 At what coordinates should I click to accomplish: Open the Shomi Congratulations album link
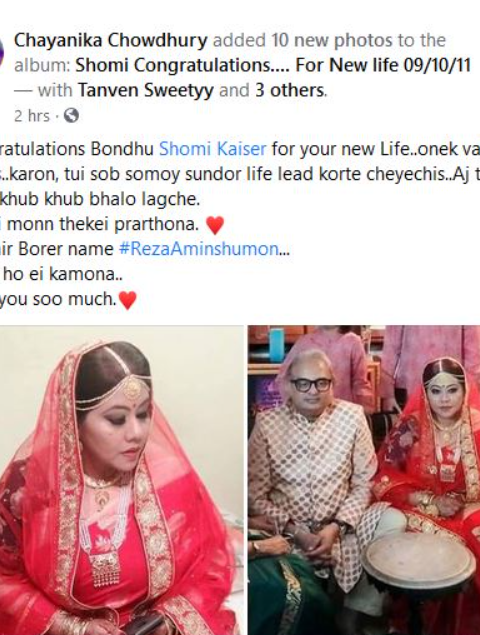pyautogui.click(x=273, y=65)
